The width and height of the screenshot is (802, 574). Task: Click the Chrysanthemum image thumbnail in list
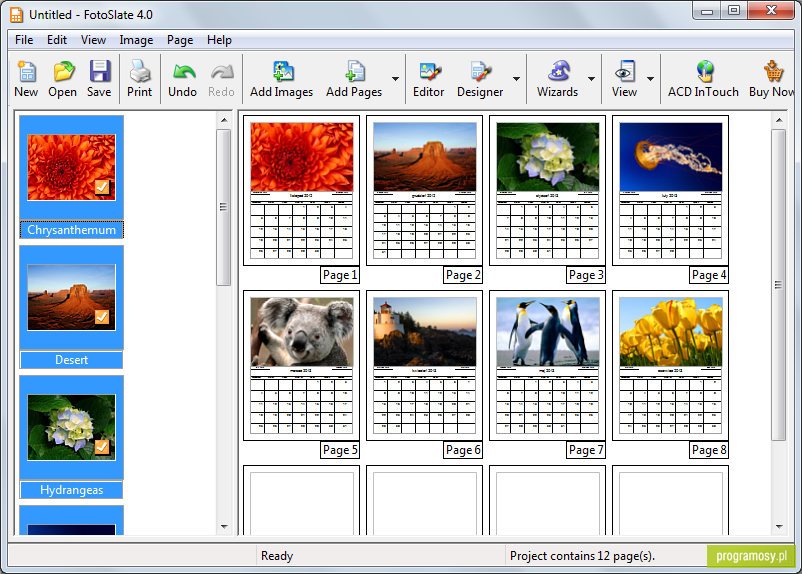72,167
